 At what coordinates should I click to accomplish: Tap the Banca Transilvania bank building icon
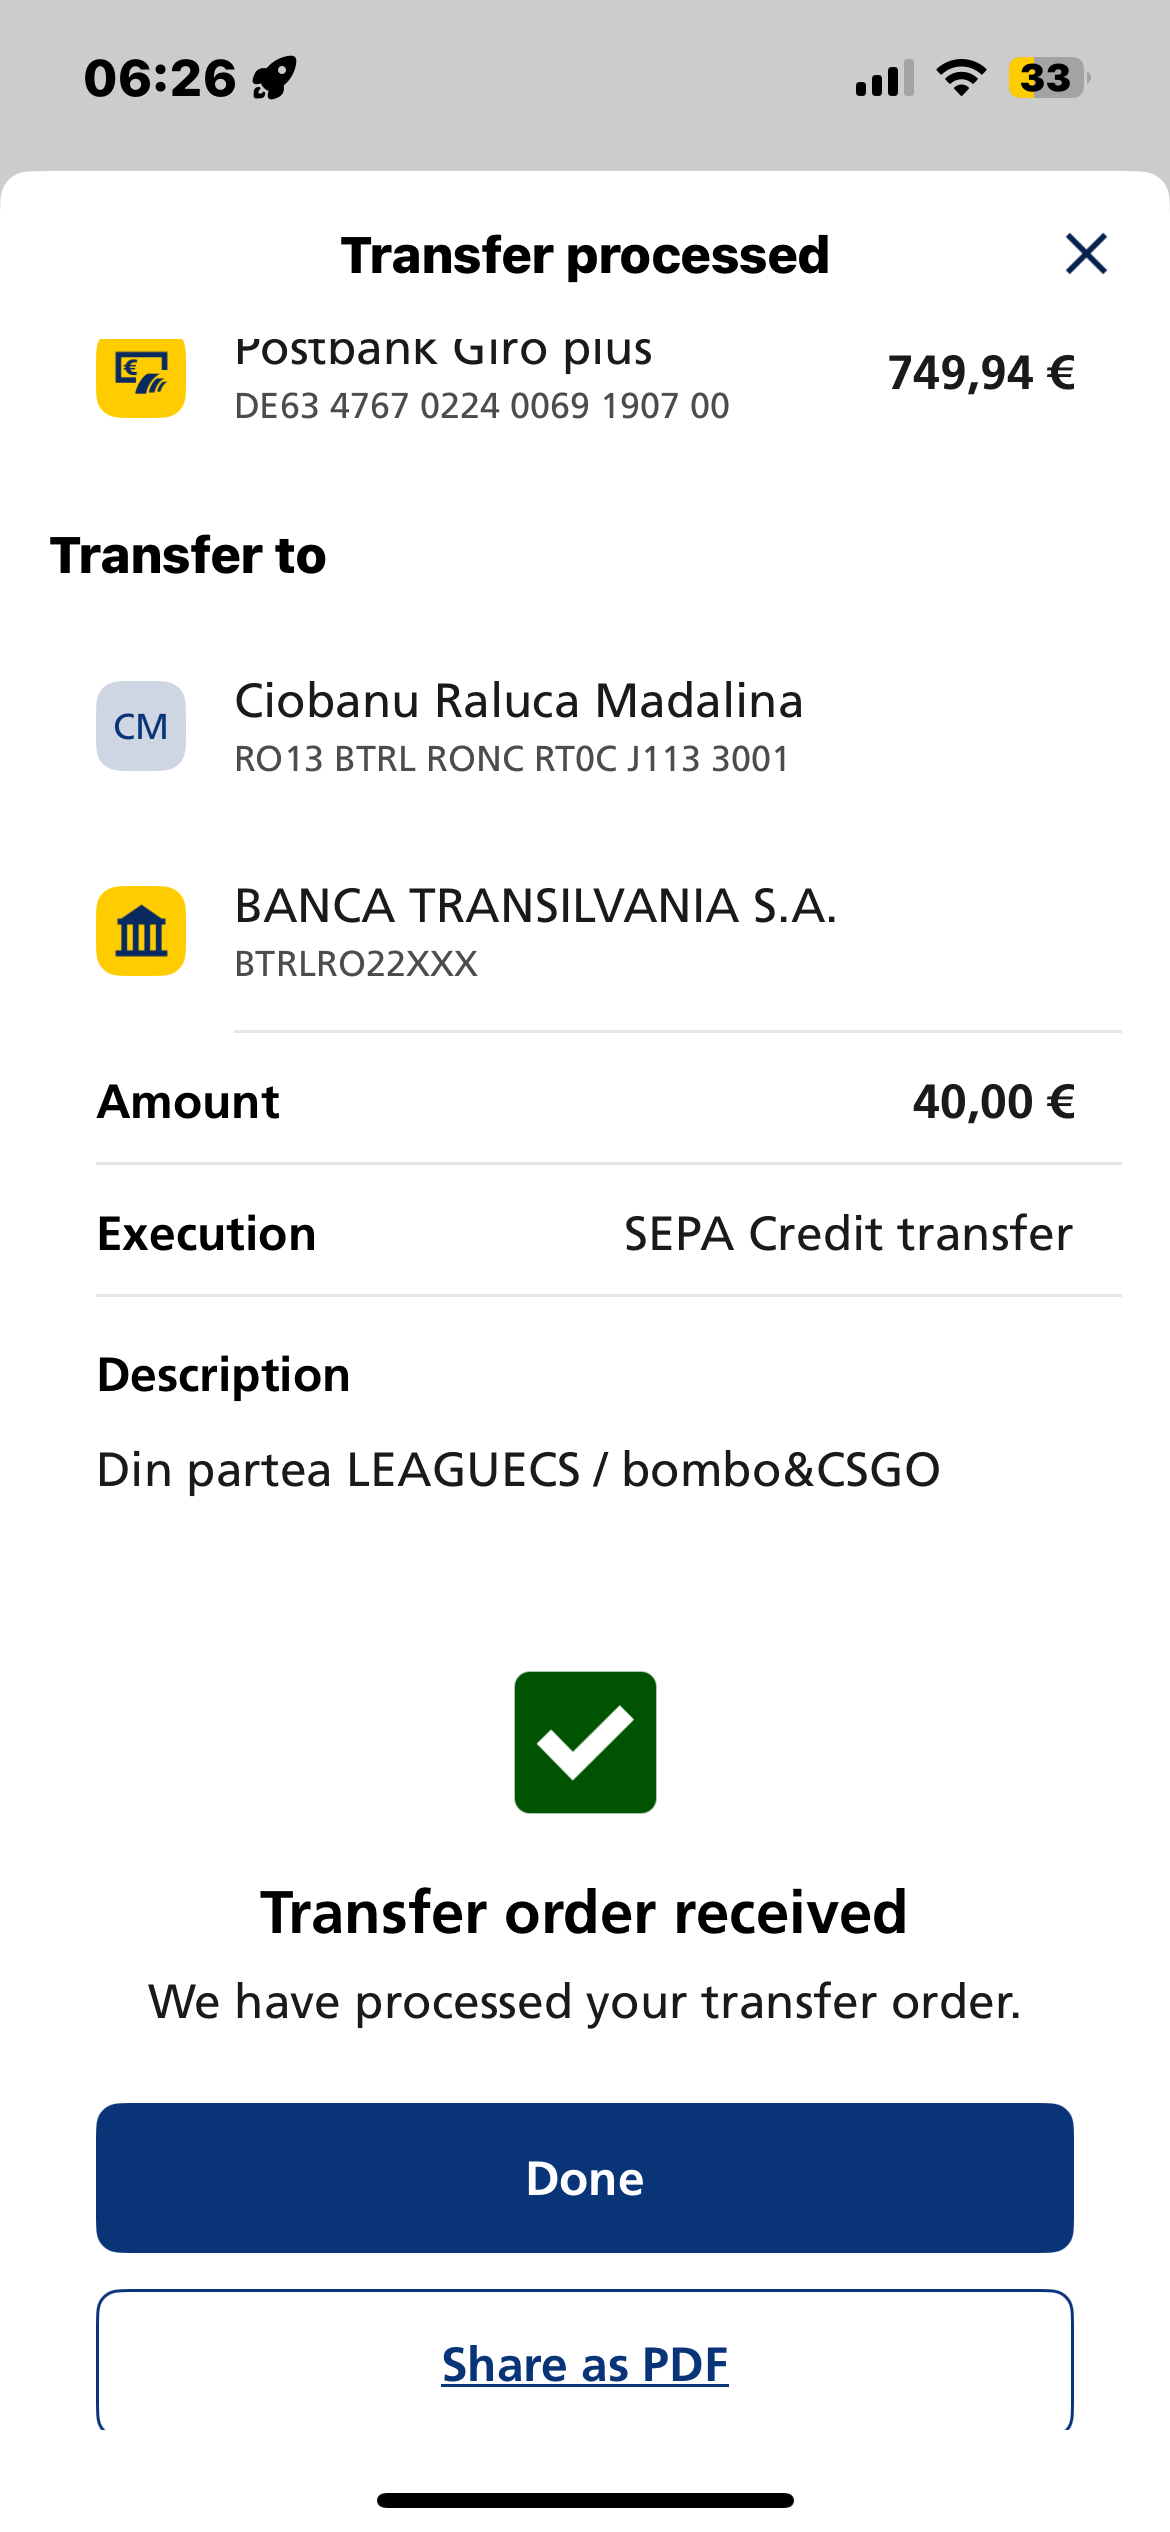141,931
